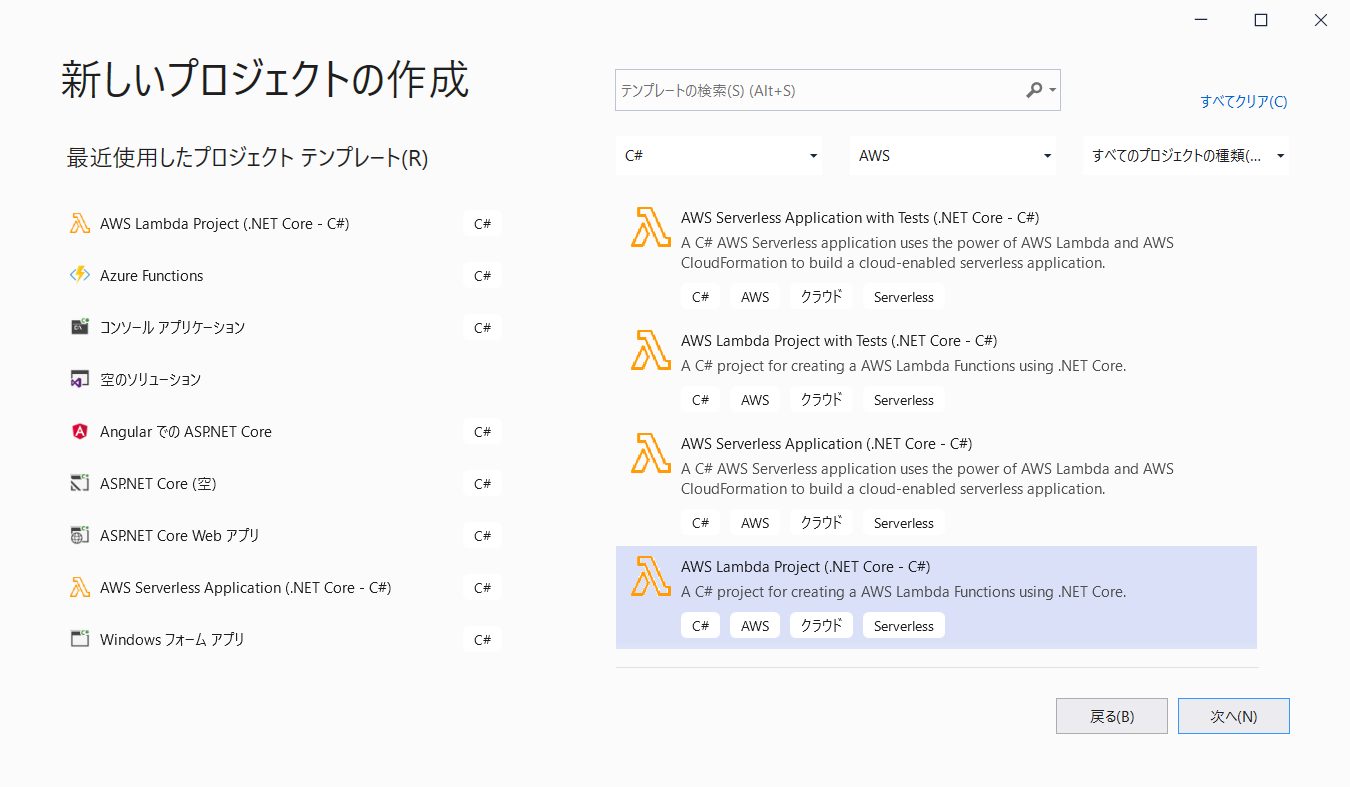Click the すべてクリア(C) link
This screenshot has height=787, width=1350.
pyautogui.click(x=1244, y=101)
